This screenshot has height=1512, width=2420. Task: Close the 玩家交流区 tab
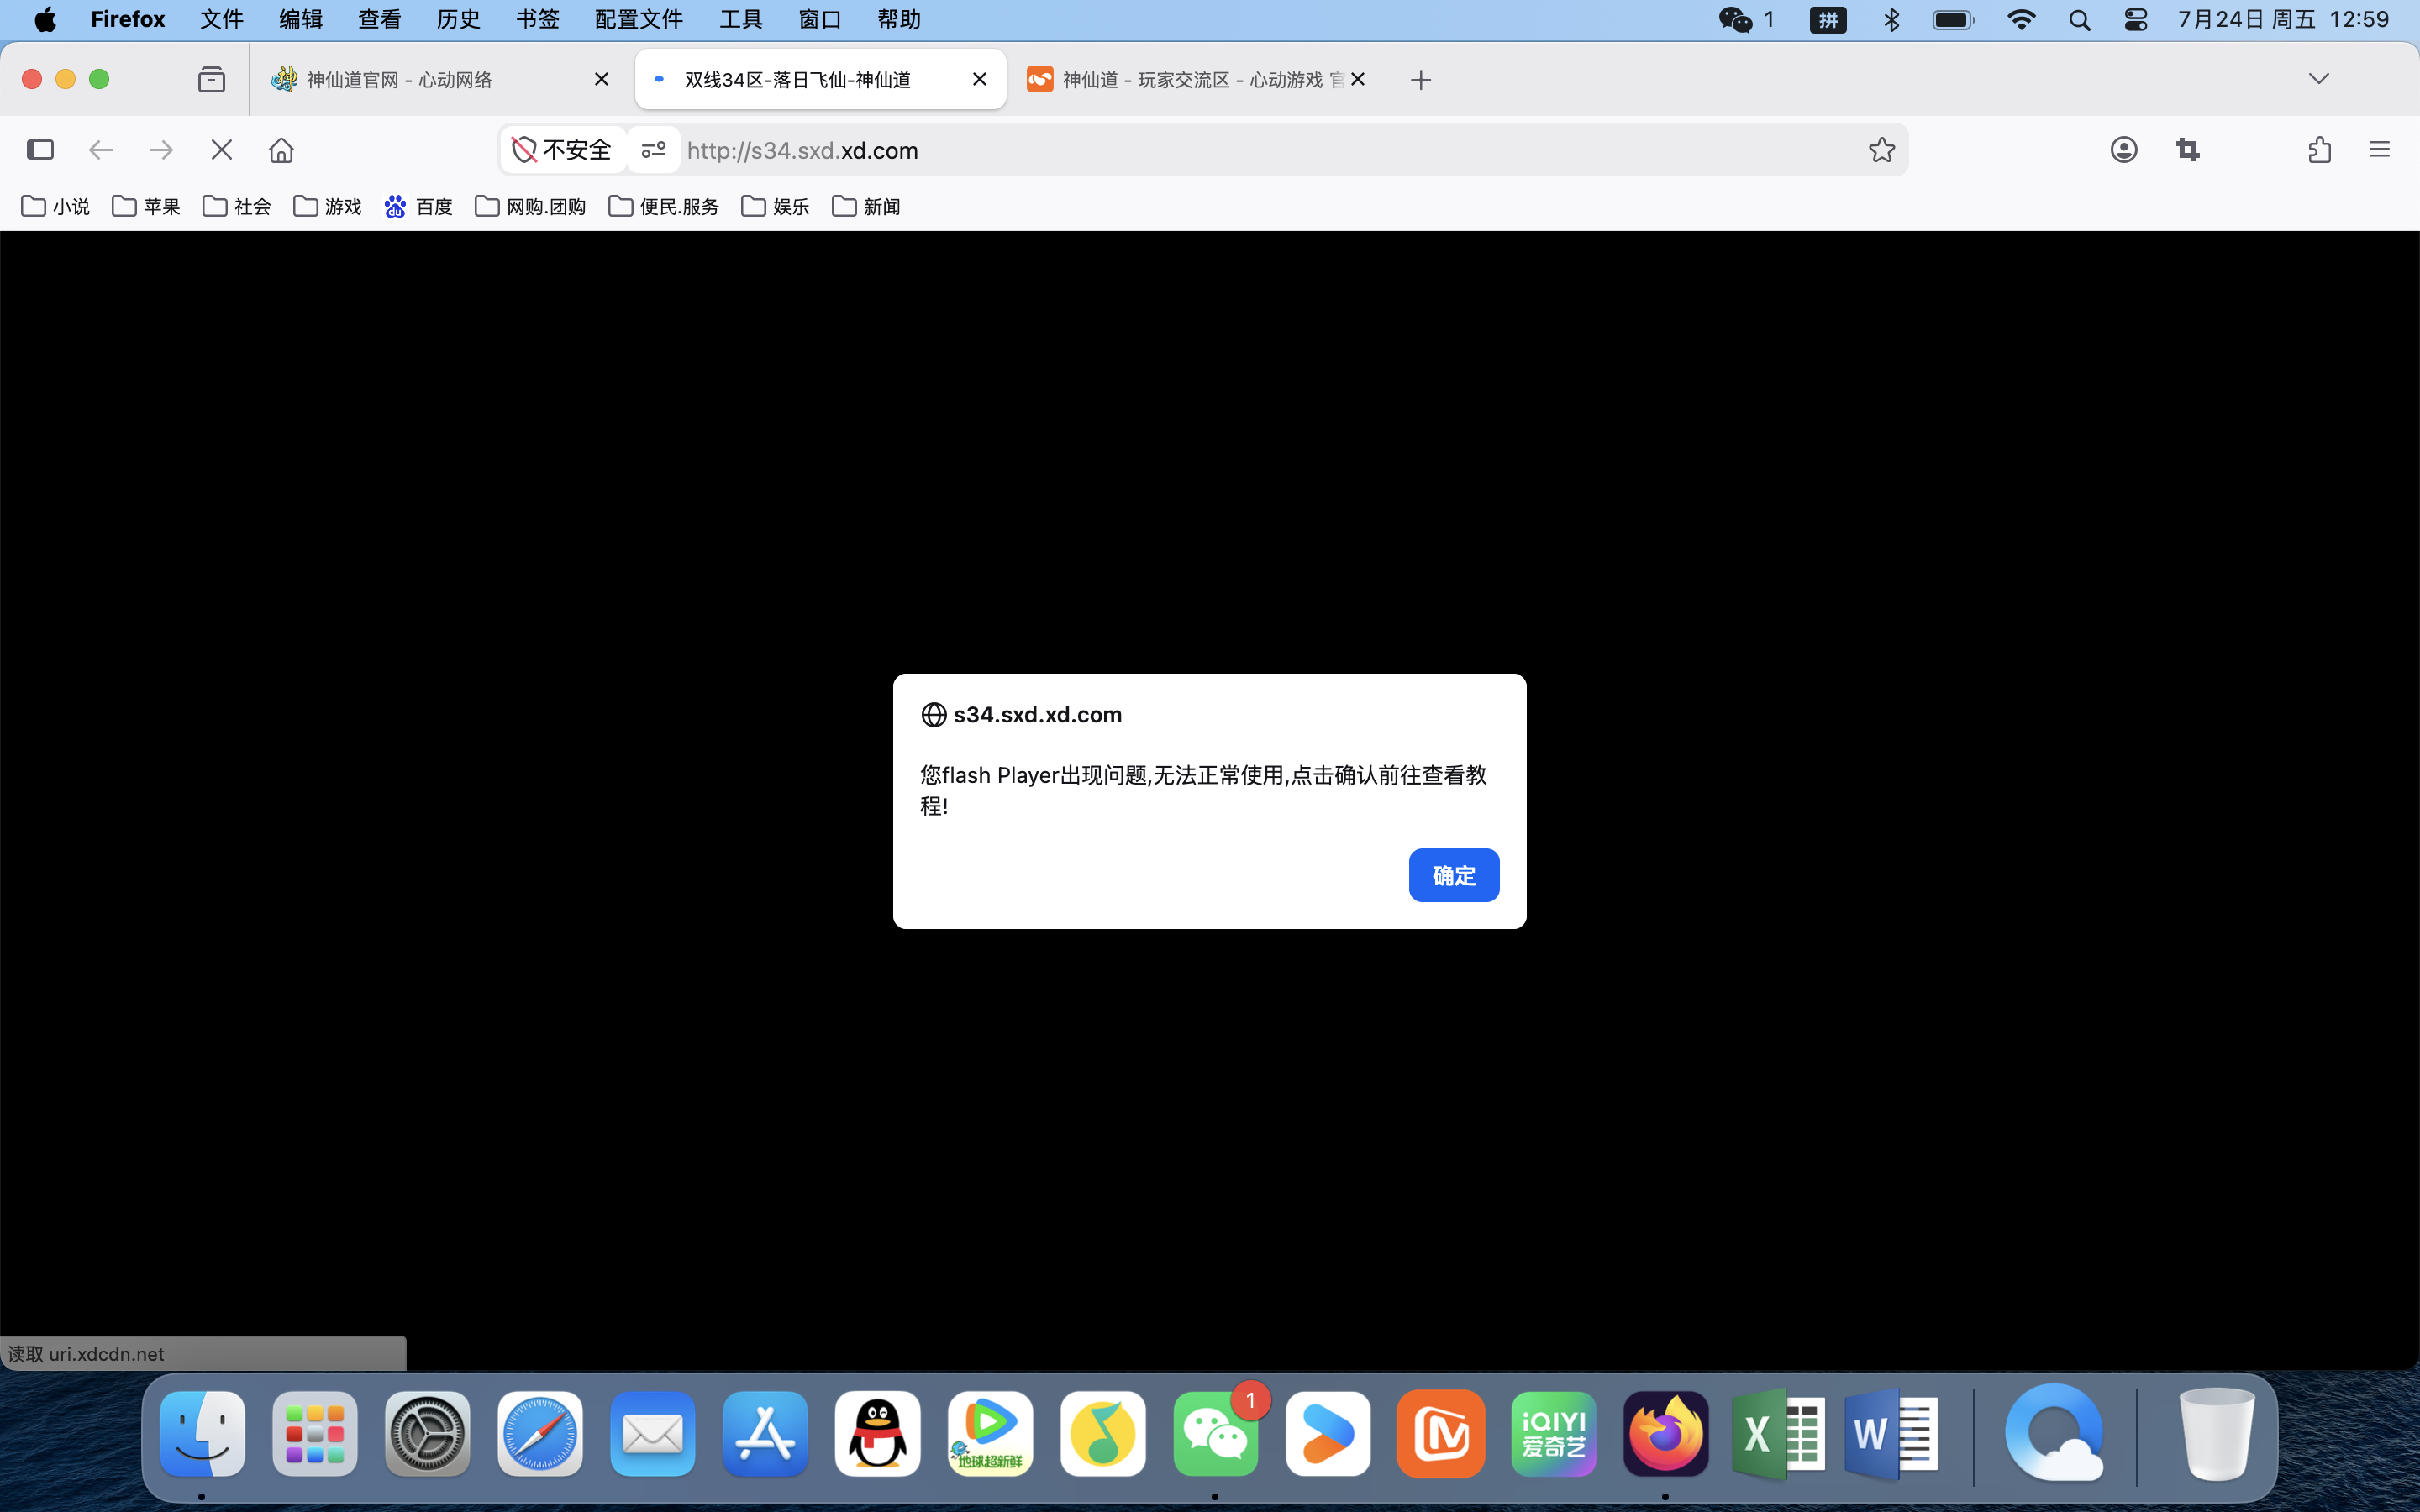[x=1358, y=79]
